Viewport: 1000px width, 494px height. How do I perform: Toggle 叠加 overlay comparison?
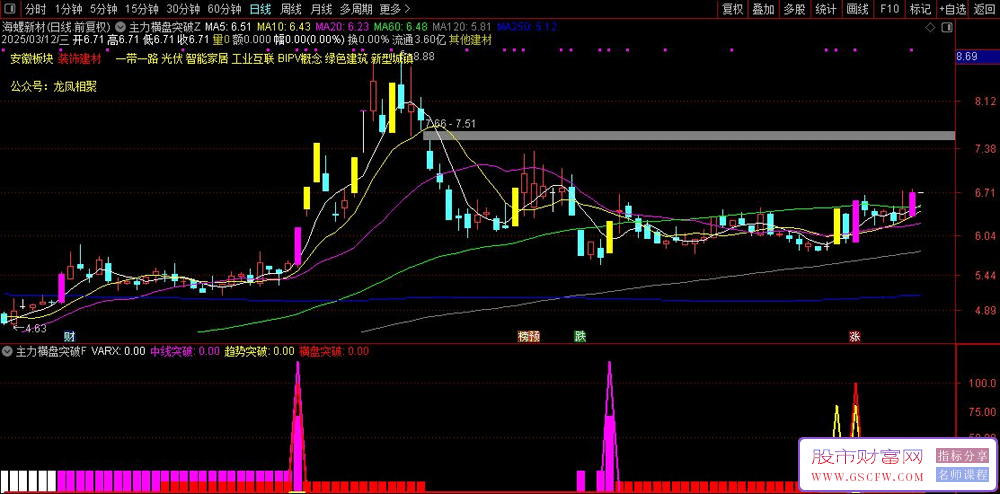pos(763,9)
